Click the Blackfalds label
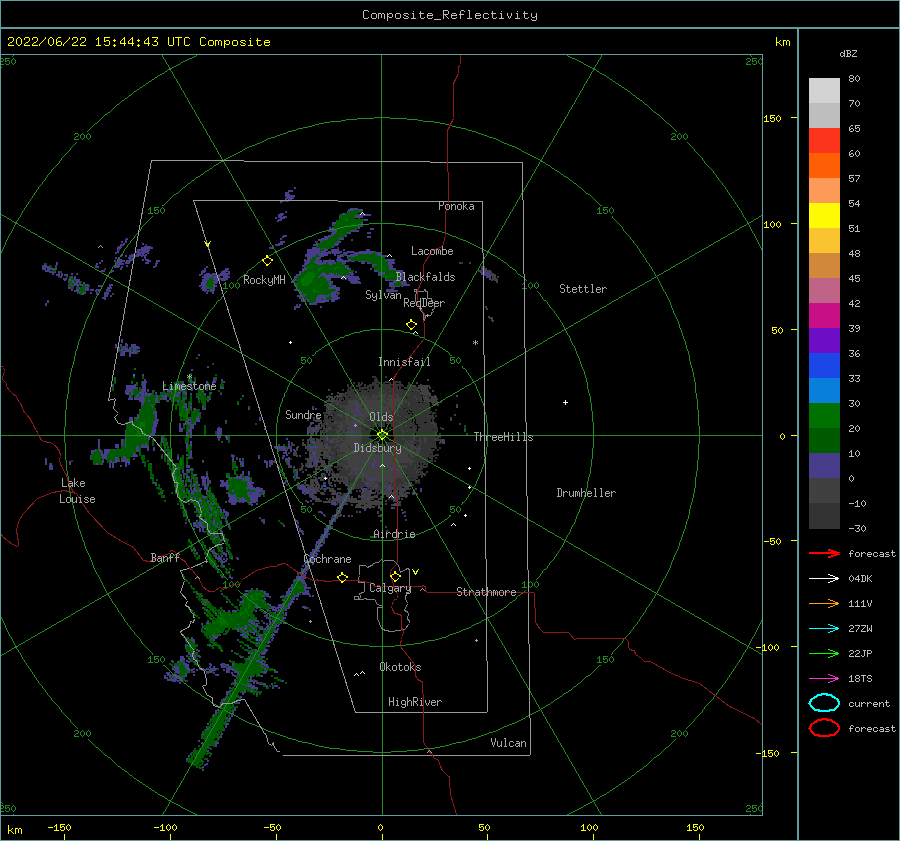The width and height of the screenshot is (900, 841). point(425,277)
